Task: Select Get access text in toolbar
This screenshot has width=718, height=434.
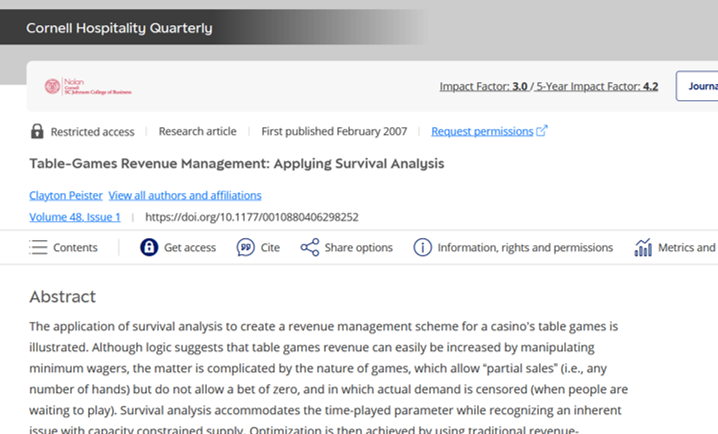Action: 190,247
